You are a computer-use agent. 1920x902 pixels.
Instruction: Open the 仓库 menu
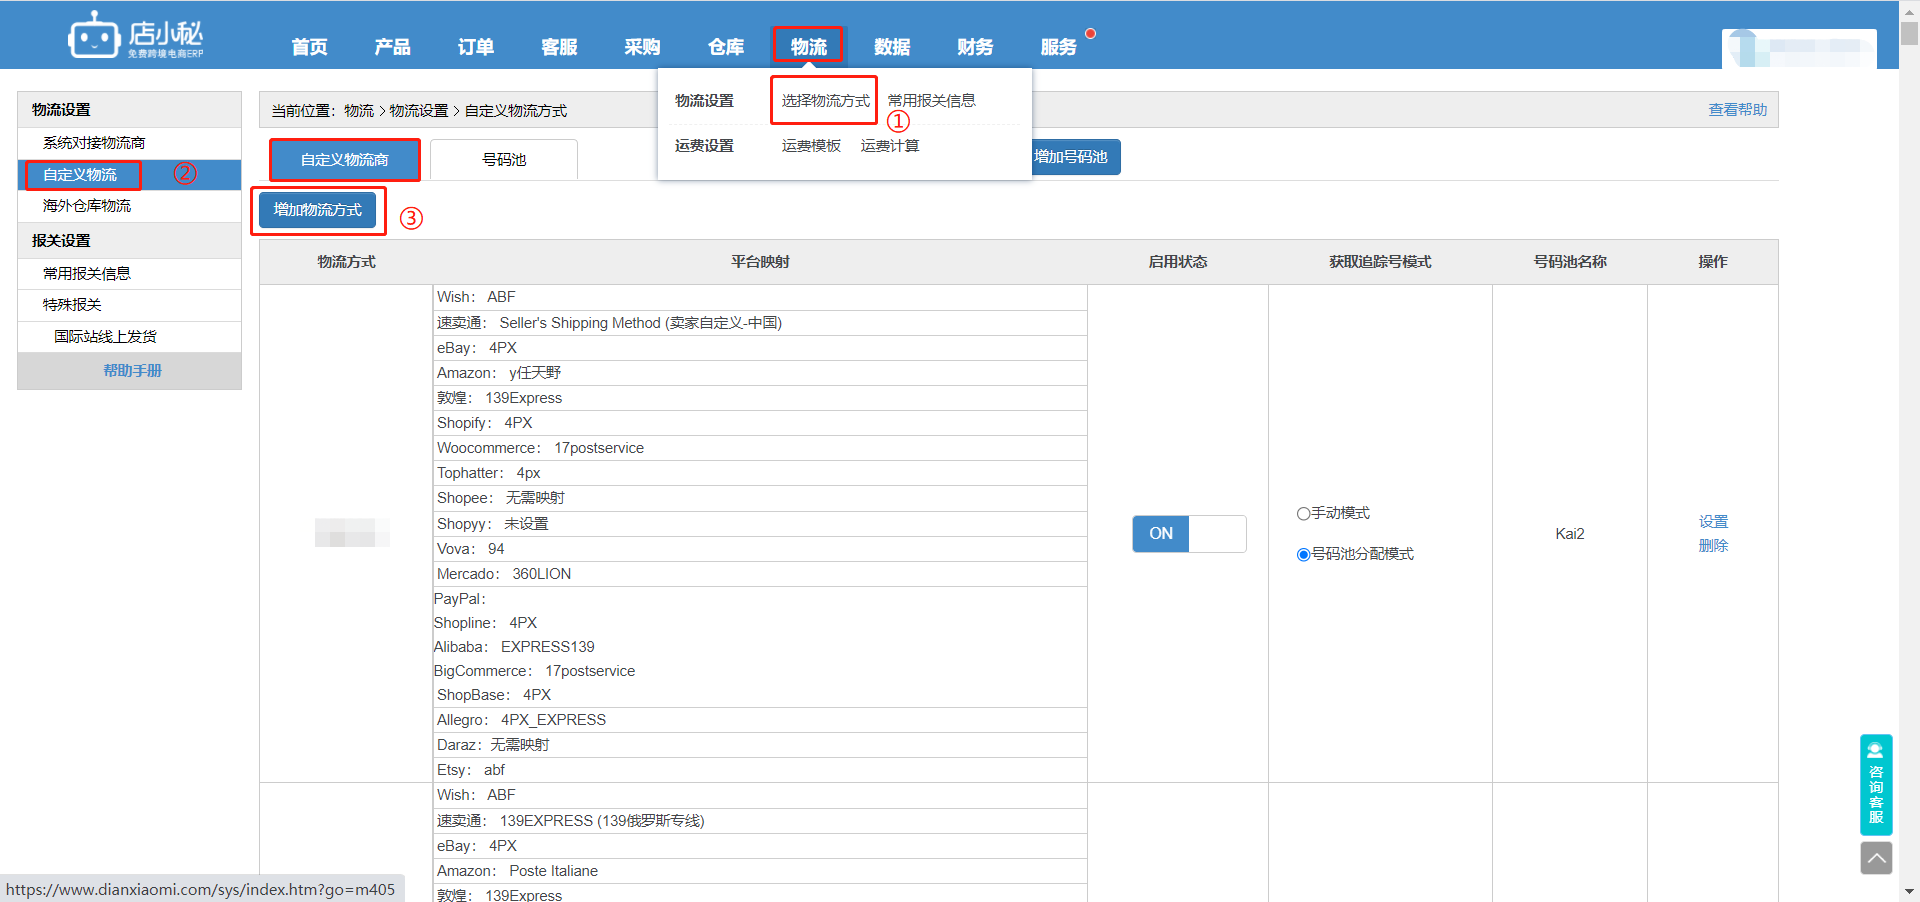pyautogui.click(x=726, y=47)
